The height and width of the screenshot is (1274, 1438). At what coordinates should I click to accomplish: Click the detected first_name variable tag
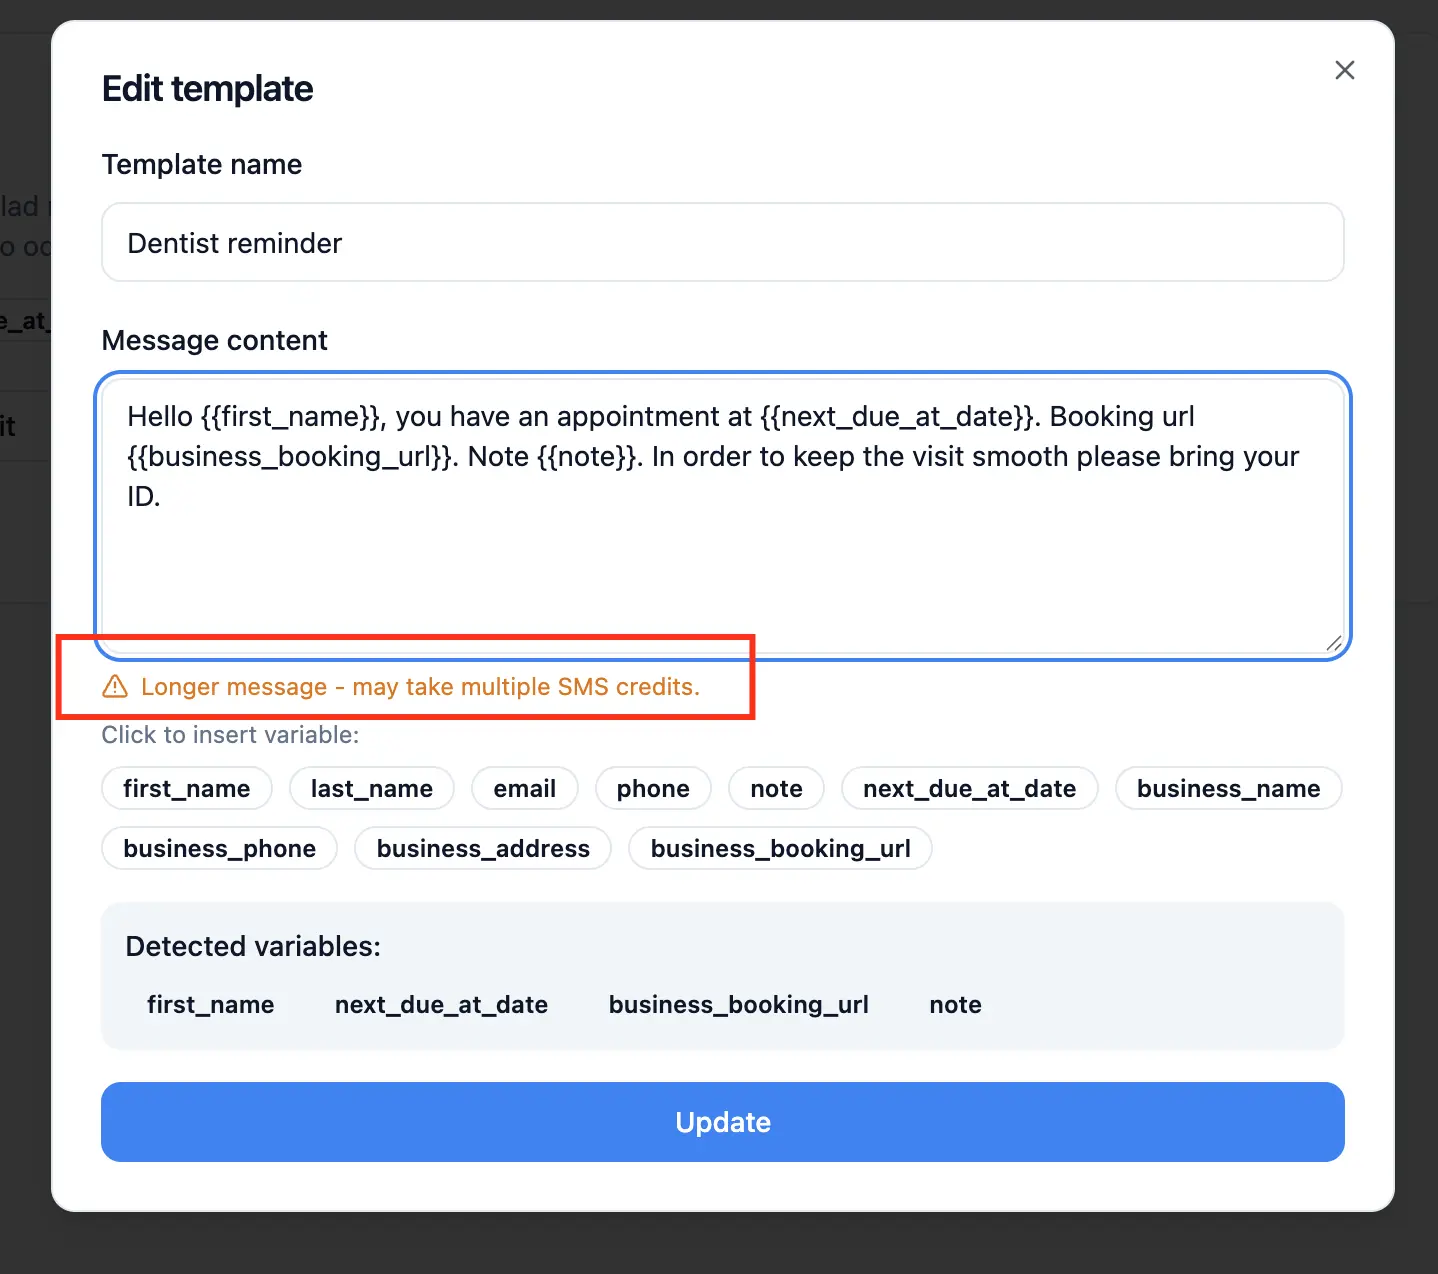pos(211,1005)
